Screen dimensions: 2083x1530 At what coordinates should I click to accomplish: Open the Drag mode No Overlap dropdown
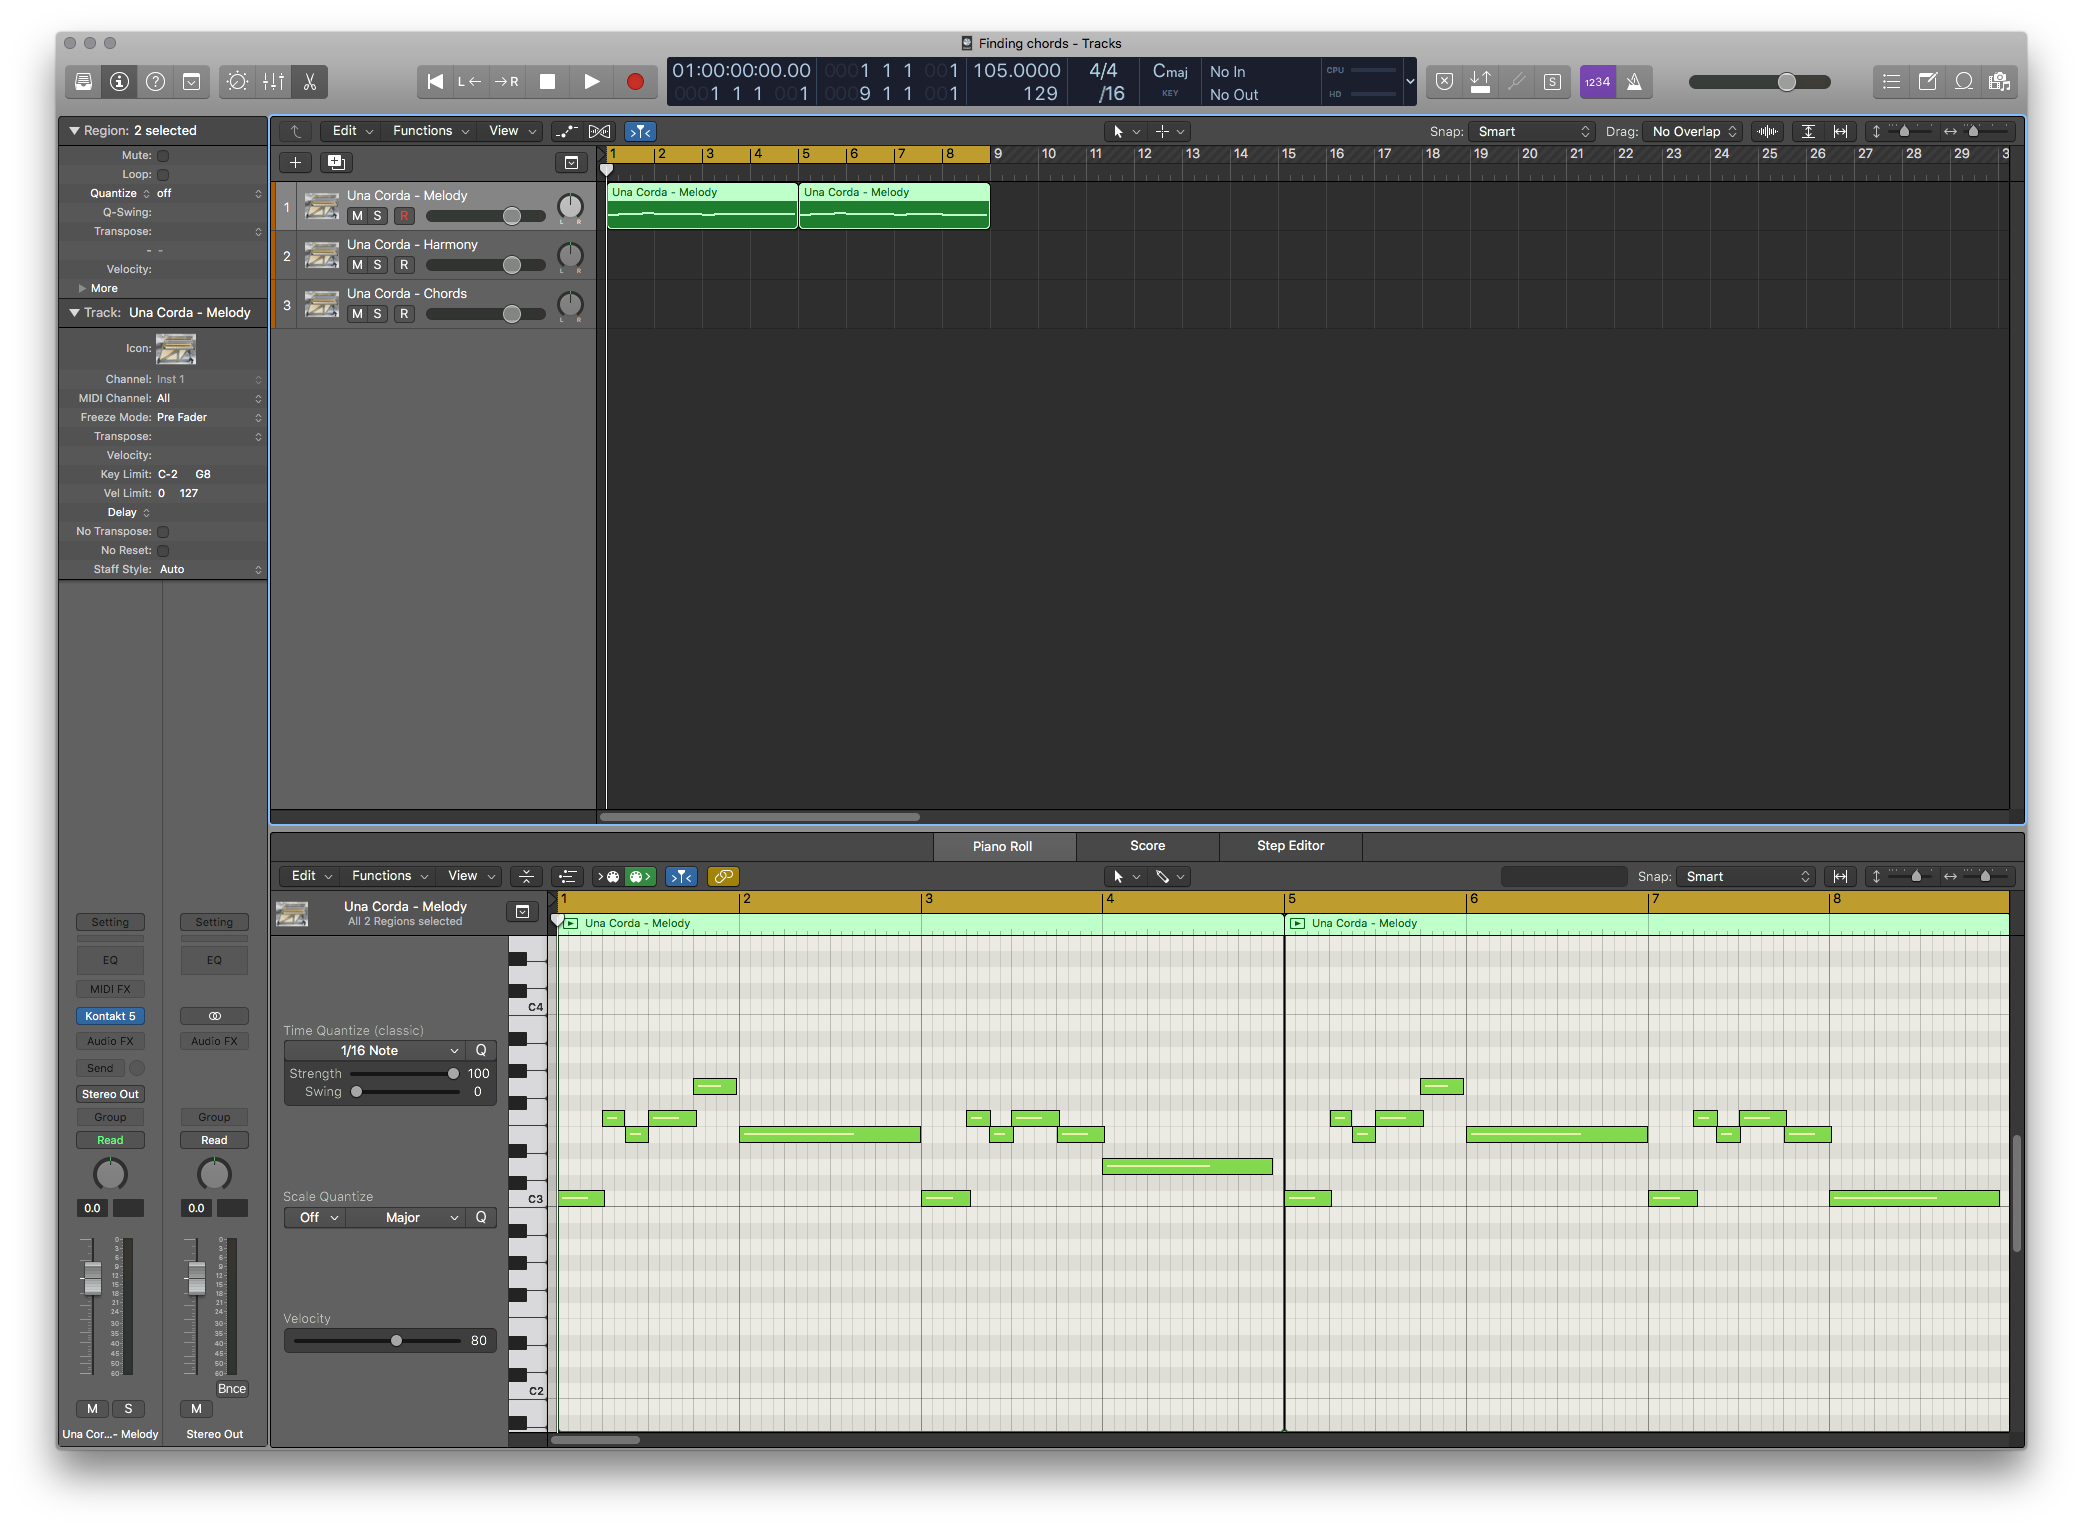(1694, 131)
